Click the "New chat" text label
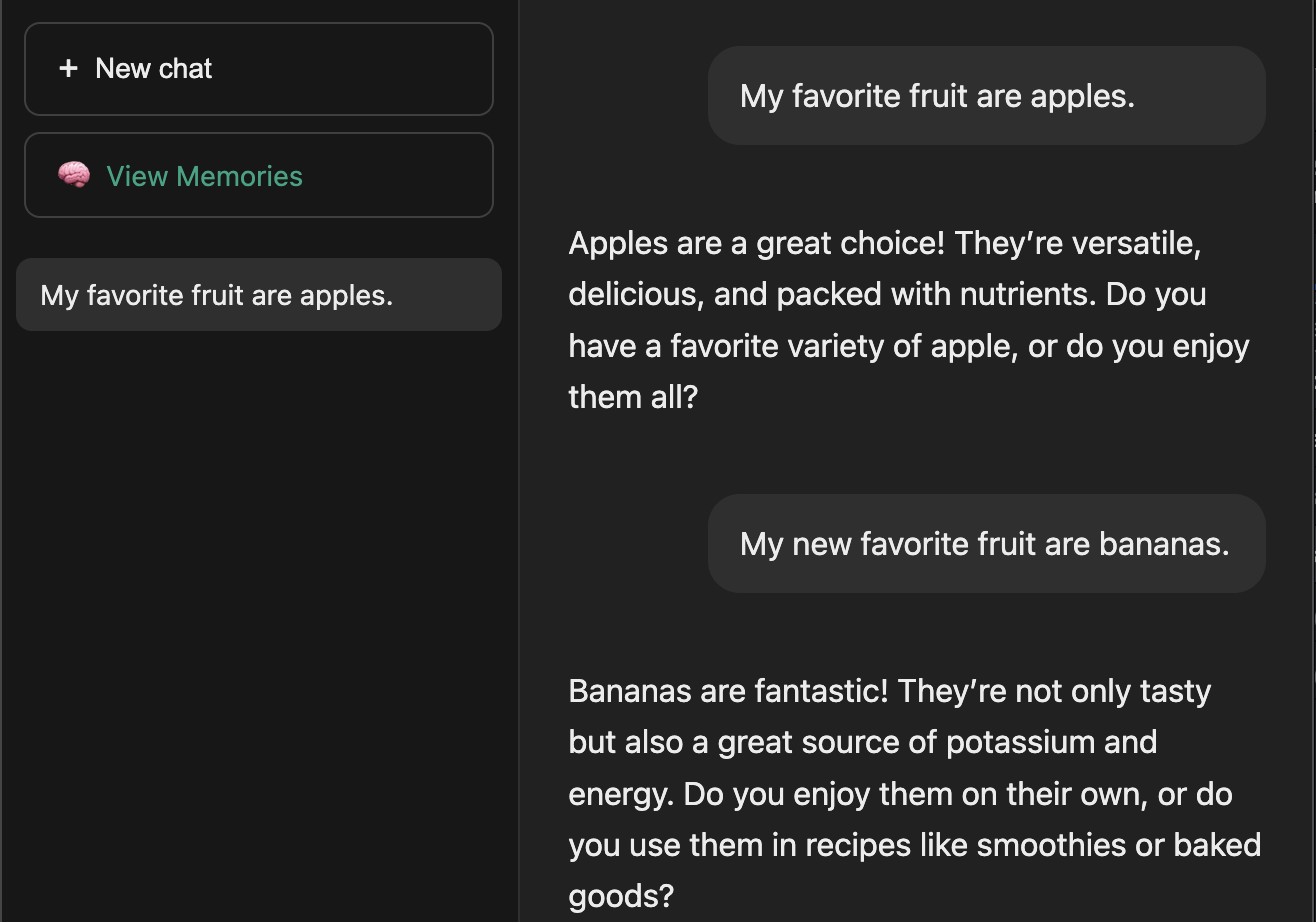 154,69
